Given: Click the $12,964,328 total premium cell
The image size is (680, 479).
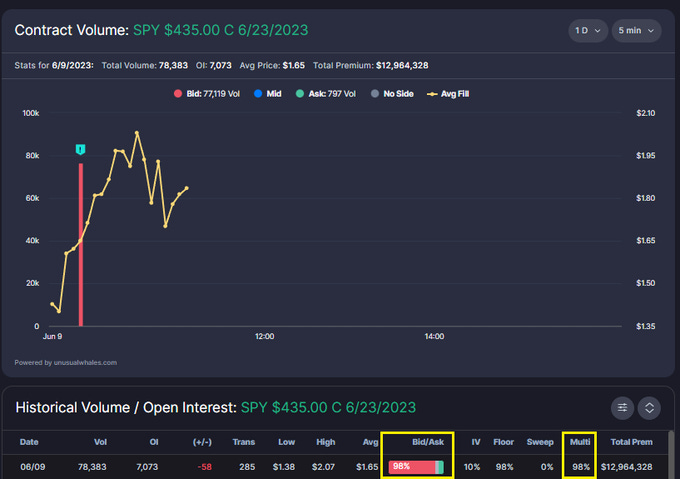Looking at the screenshot, I should point(627,467).
